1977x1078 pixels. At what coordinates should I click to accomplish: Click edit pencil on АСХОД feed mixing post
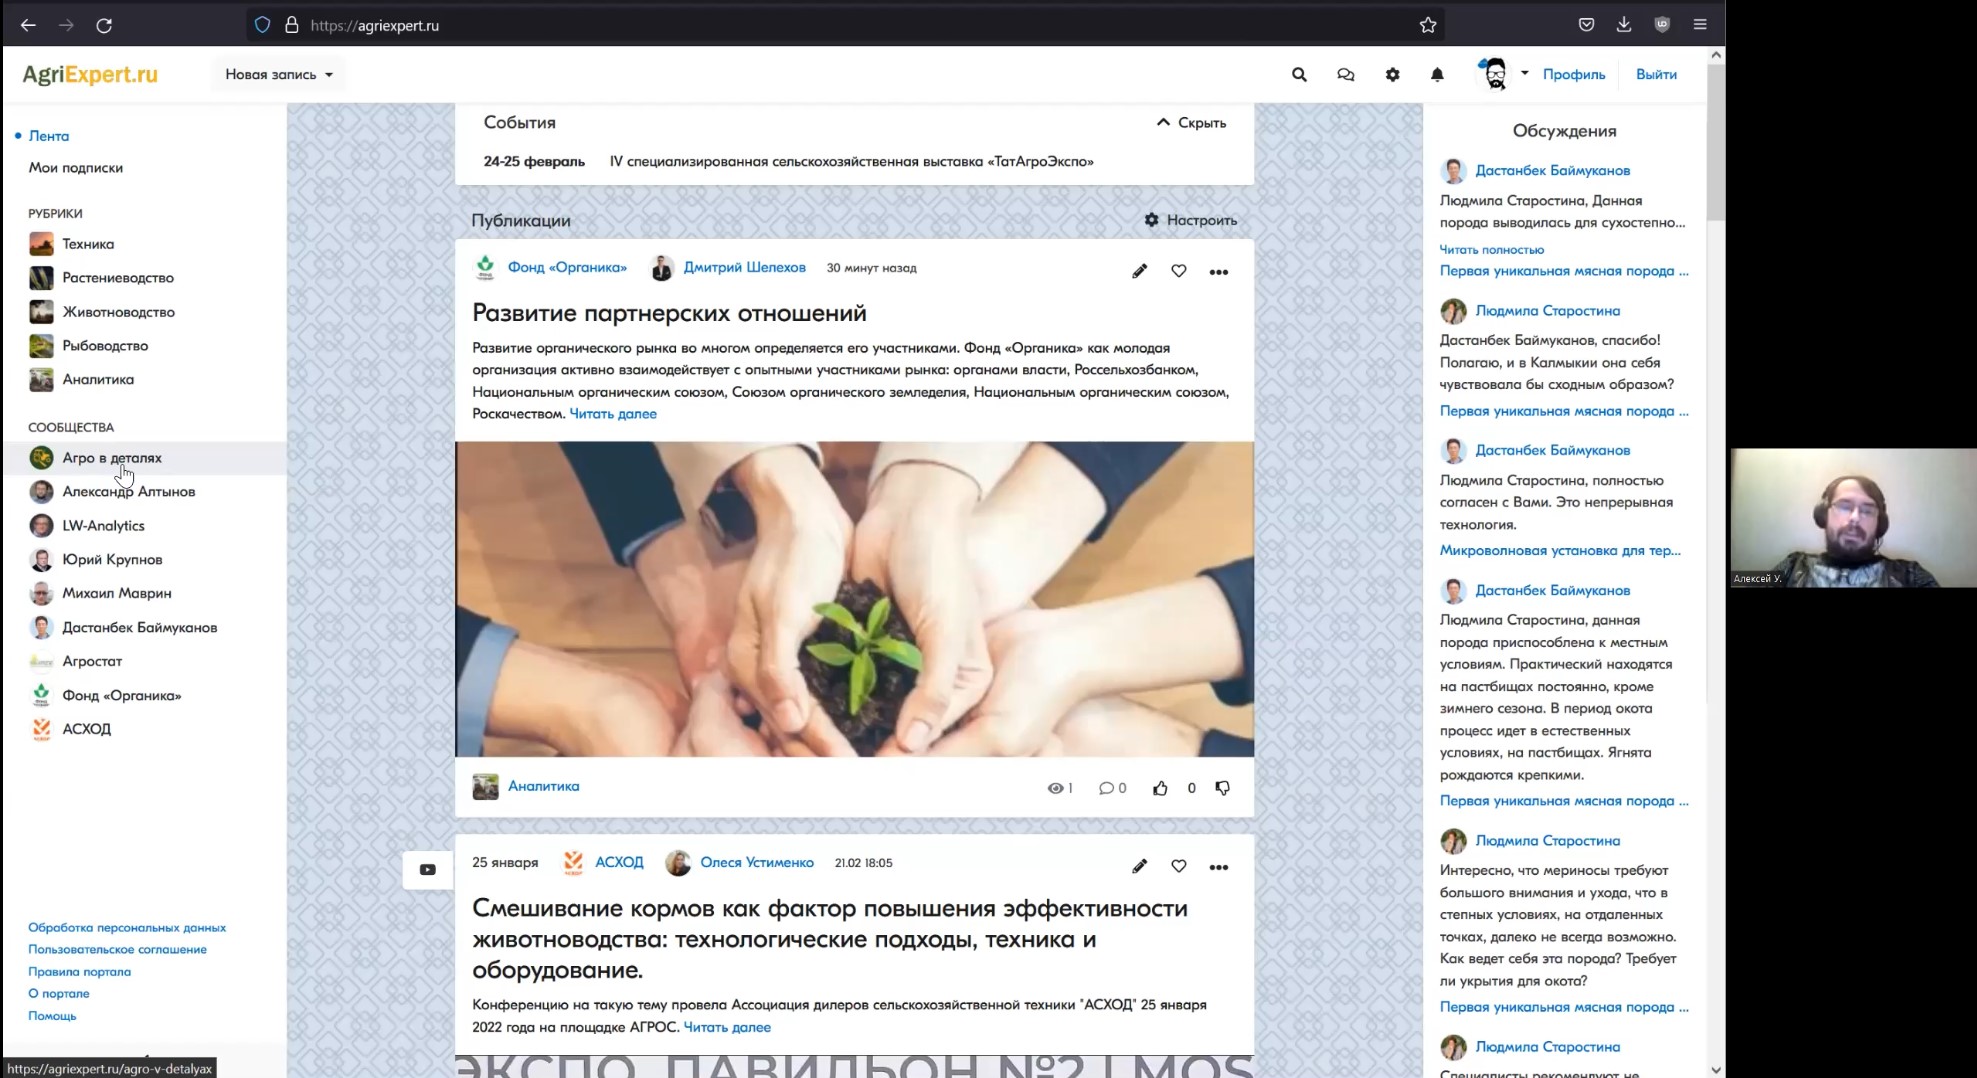click(x=1139, y=866)
